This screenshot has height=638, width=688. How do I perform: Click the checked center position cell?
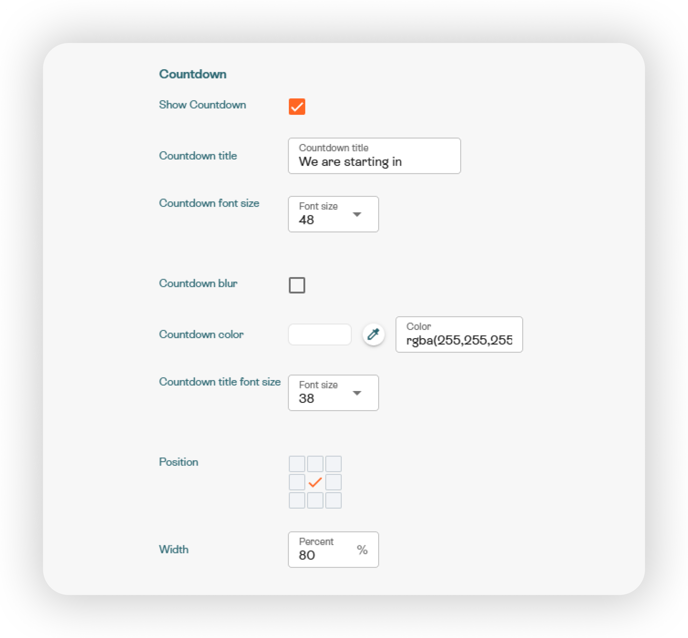tap(315, 482)
